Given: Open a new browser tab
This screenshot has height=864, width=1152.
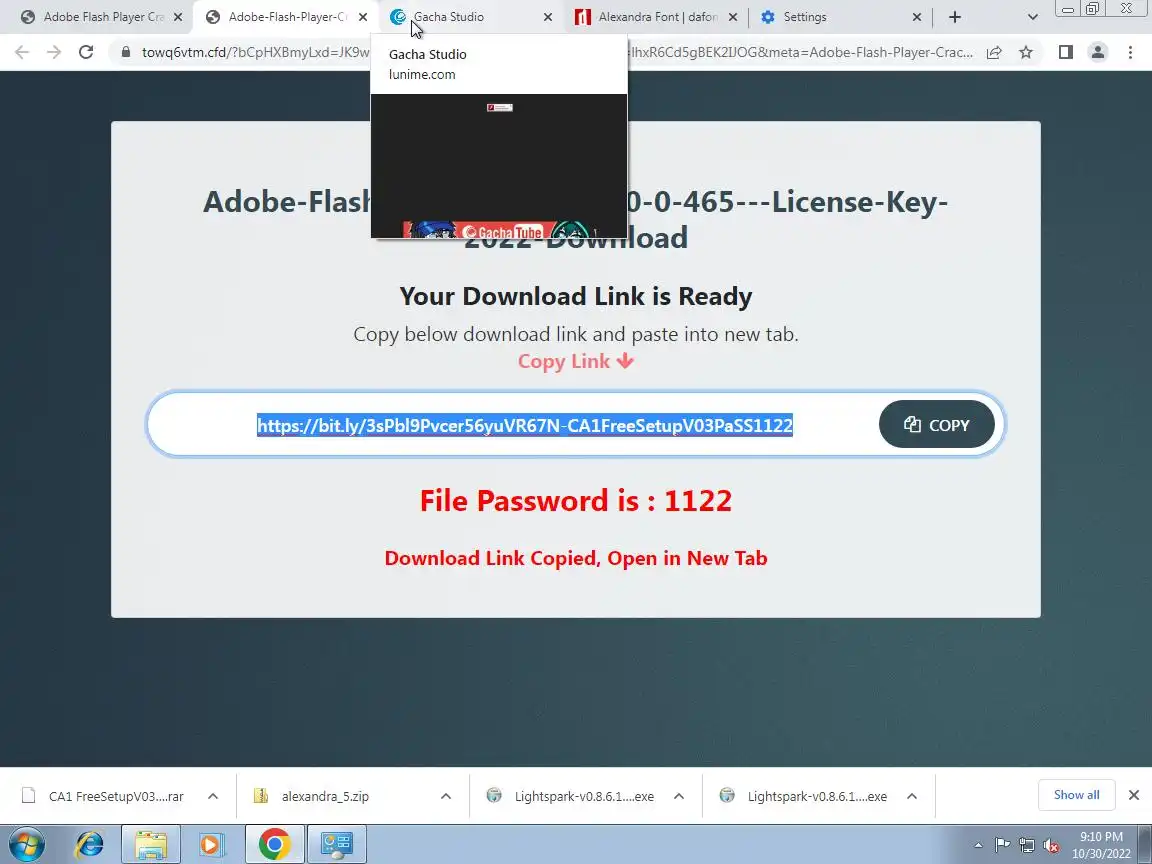Looking at the screenshot, I should (x=954, y=17).
